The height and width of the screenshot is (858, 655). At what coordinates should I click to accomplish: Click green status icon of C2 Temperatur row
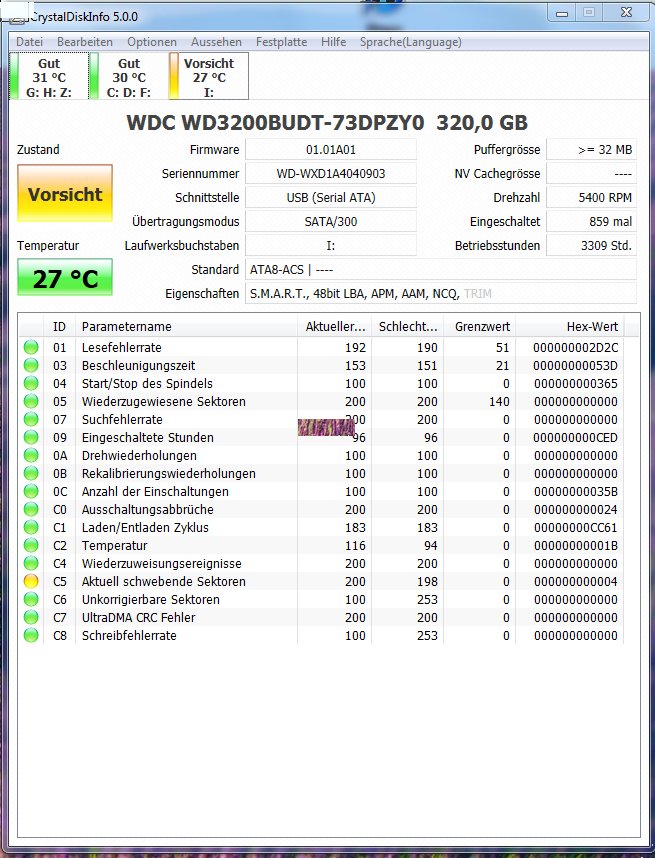[31, 546]
